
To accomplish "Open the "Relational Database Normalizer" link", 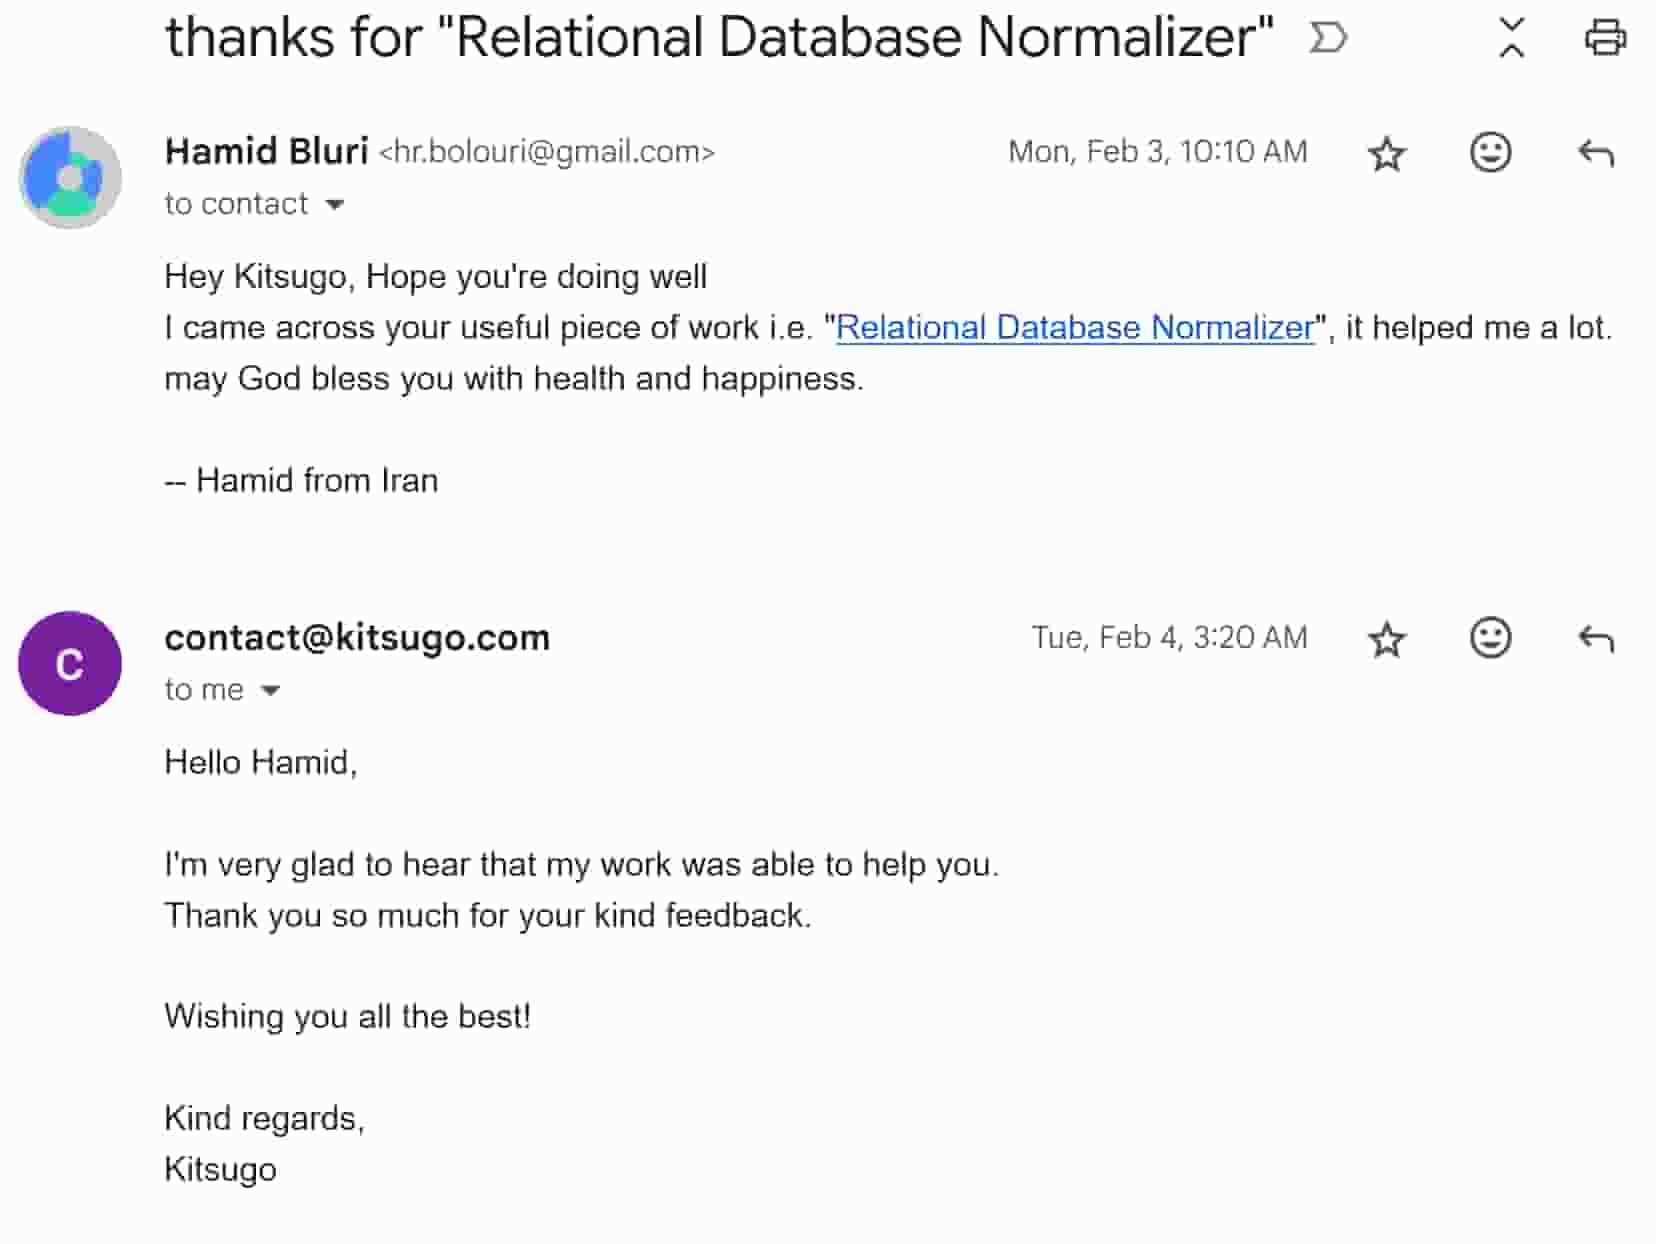I will pos(1074,328).
